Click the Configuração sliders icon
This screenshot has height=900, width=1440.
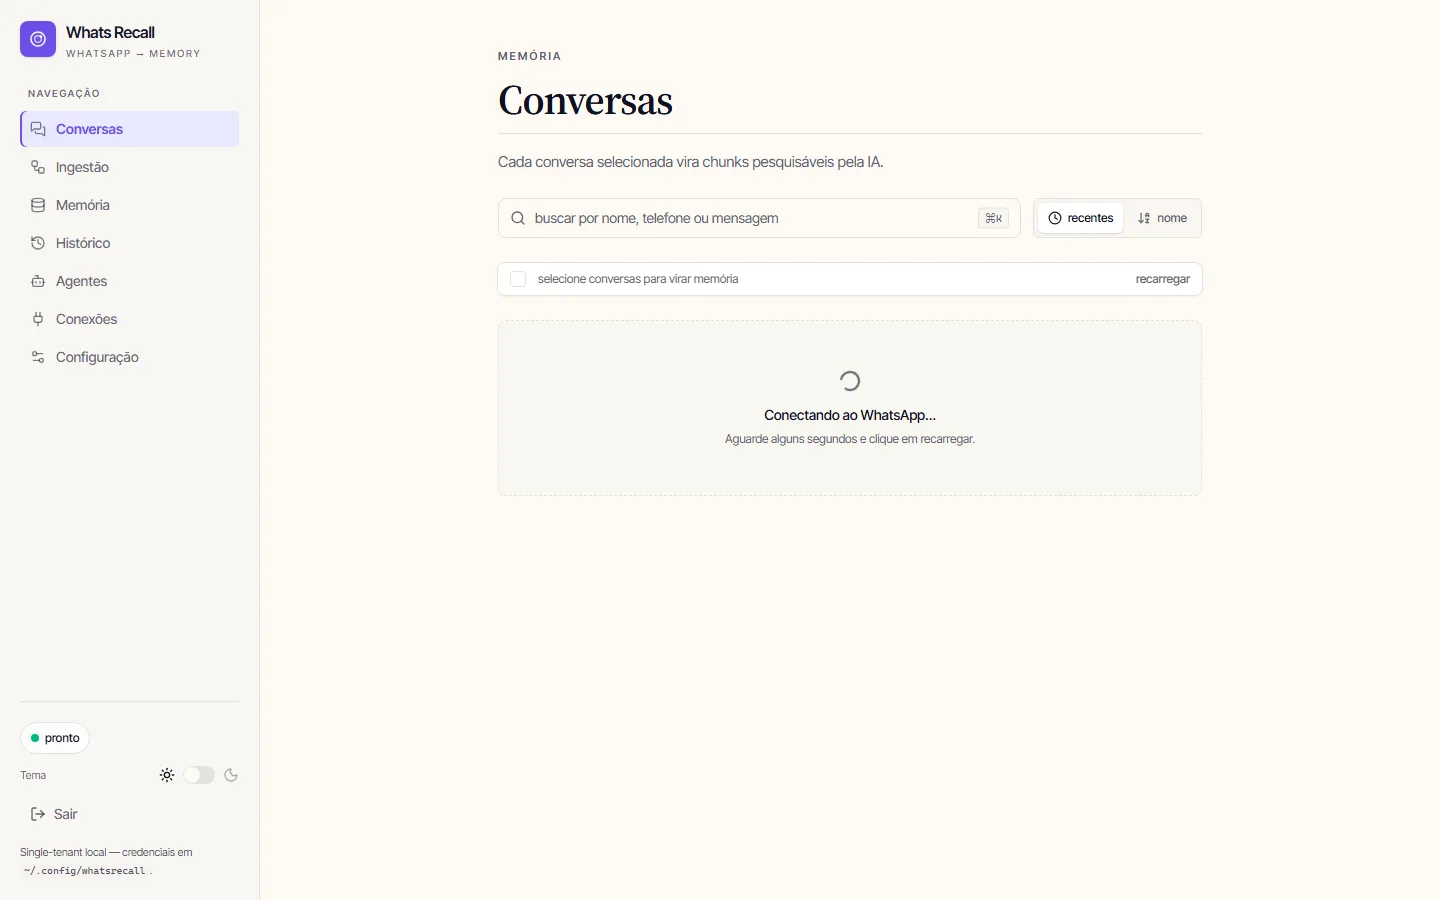38,357
